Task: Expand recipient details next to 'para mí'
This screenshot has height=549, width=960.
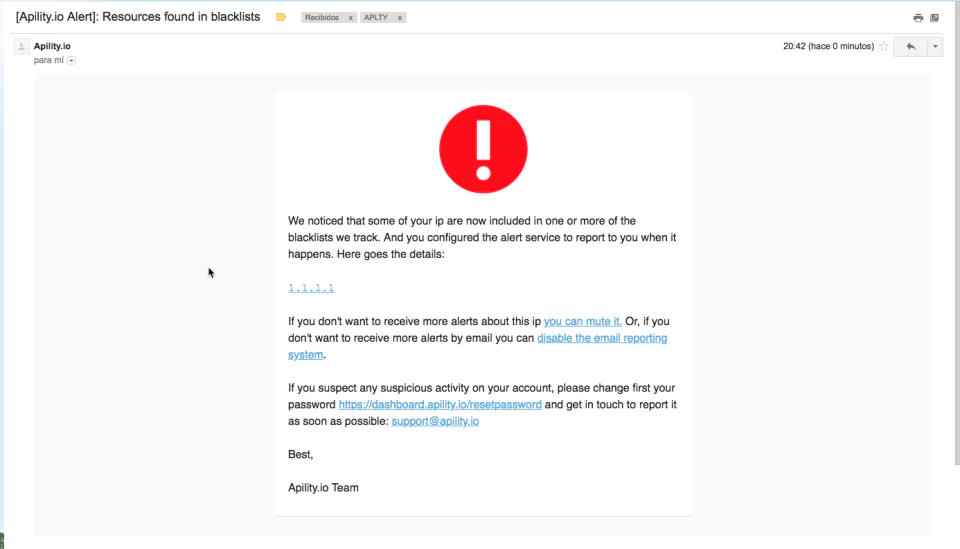Action: [72, 61]
